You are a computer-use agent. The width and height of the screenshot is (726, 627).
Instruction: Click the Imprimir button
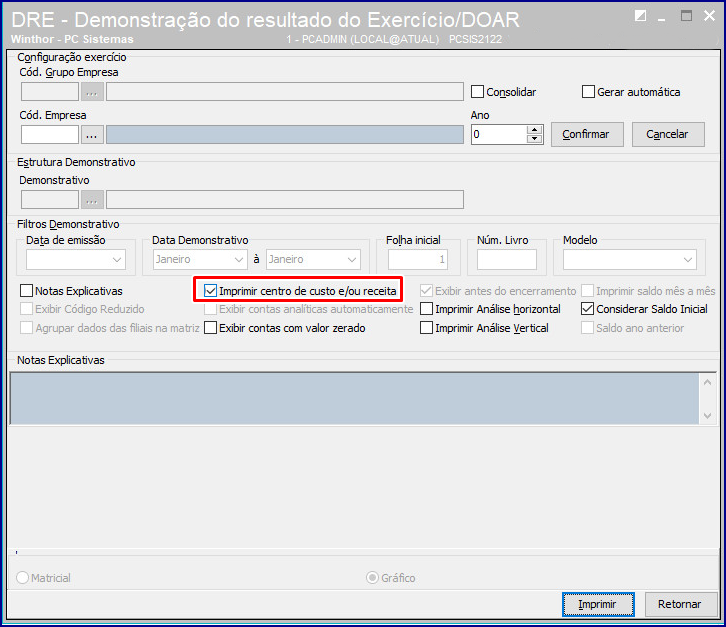pyautogui.click(x=598, y=604)
